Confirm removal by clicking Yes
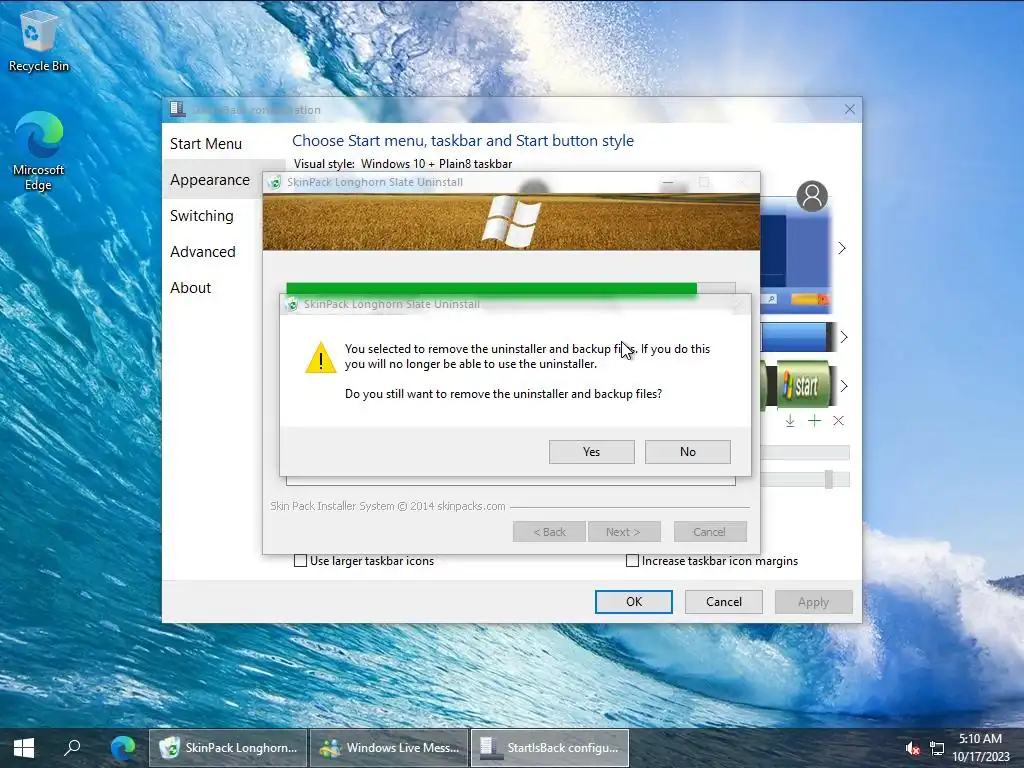 [592, 452]
